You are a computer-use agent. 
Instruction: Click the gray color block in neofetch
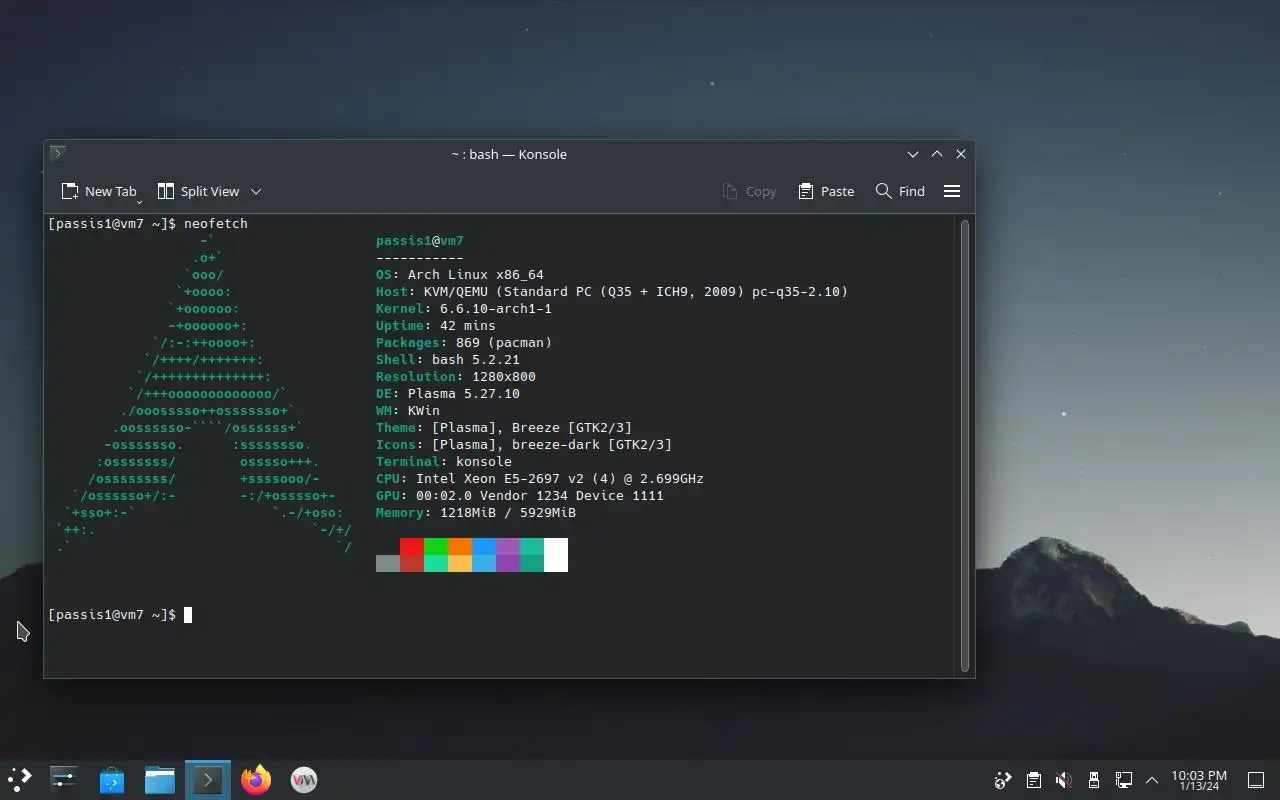(x=388, y=564)
